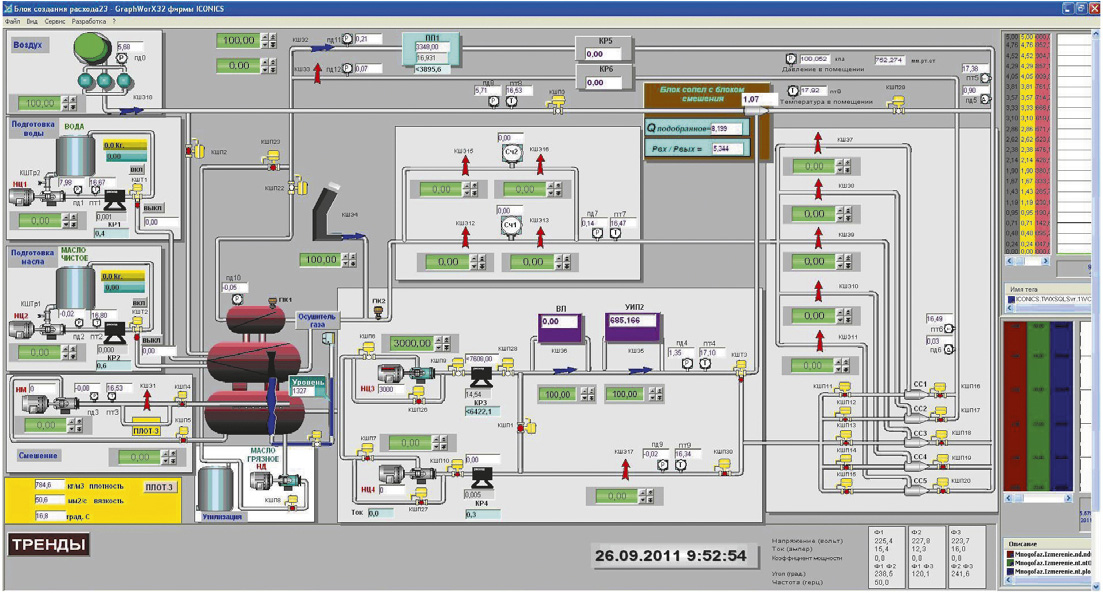The image size is (1103, 593).
Task: Open the КР1 black regulator valve
Action: point(113,200)
